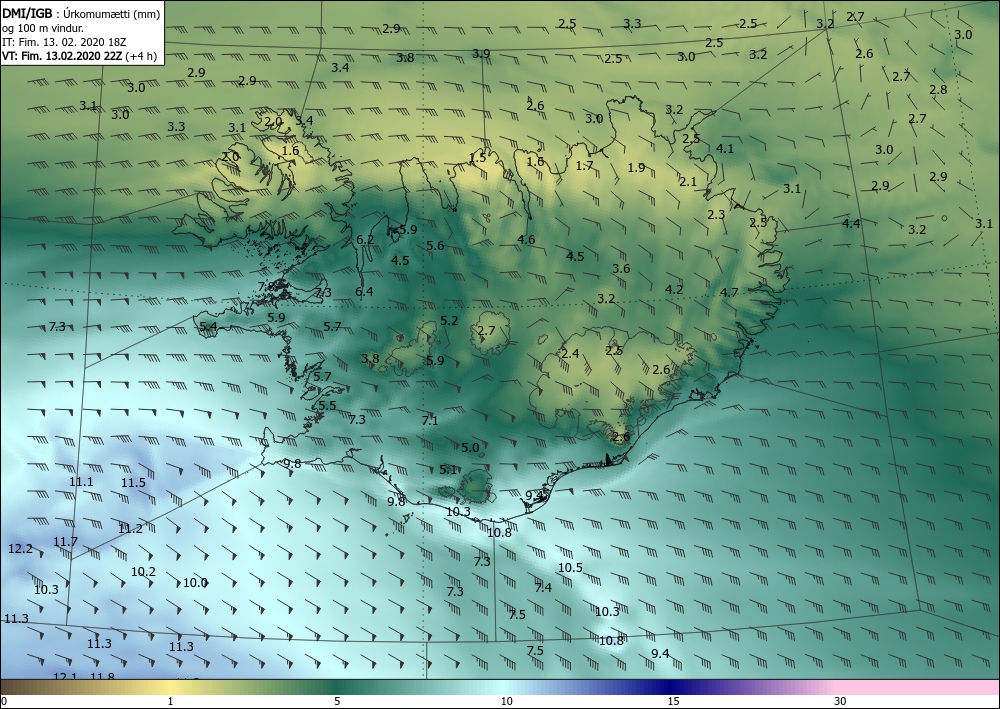Click the 10.5 value on the map

(570, 567)
